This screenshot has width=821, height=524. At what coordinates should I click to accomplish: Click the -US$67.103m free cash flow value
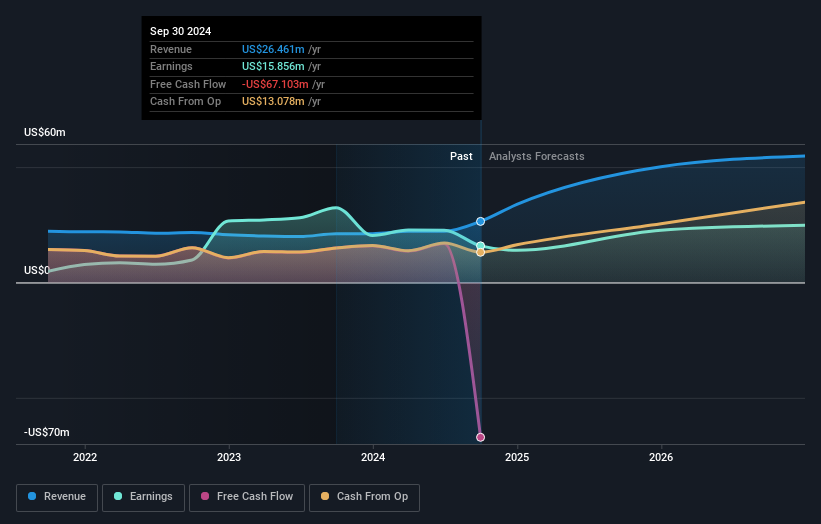275,84
